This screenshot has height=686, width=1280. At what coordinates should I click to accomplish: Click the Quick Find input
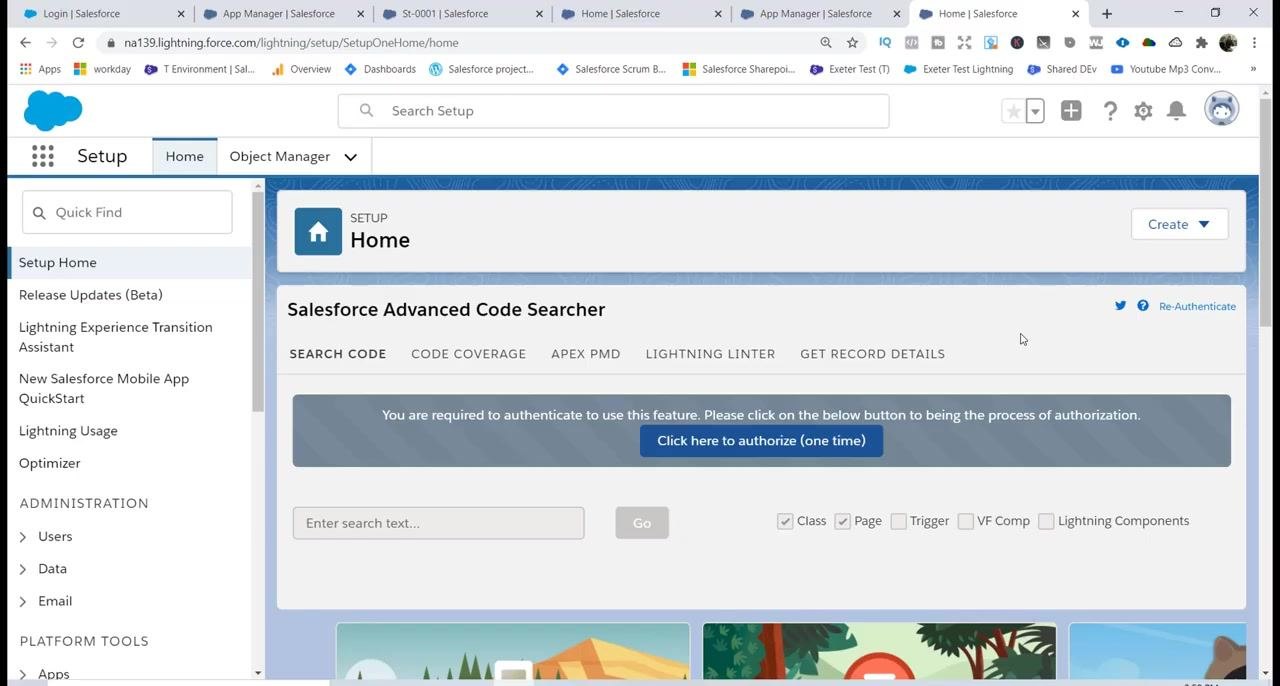(x=127, y=212)
